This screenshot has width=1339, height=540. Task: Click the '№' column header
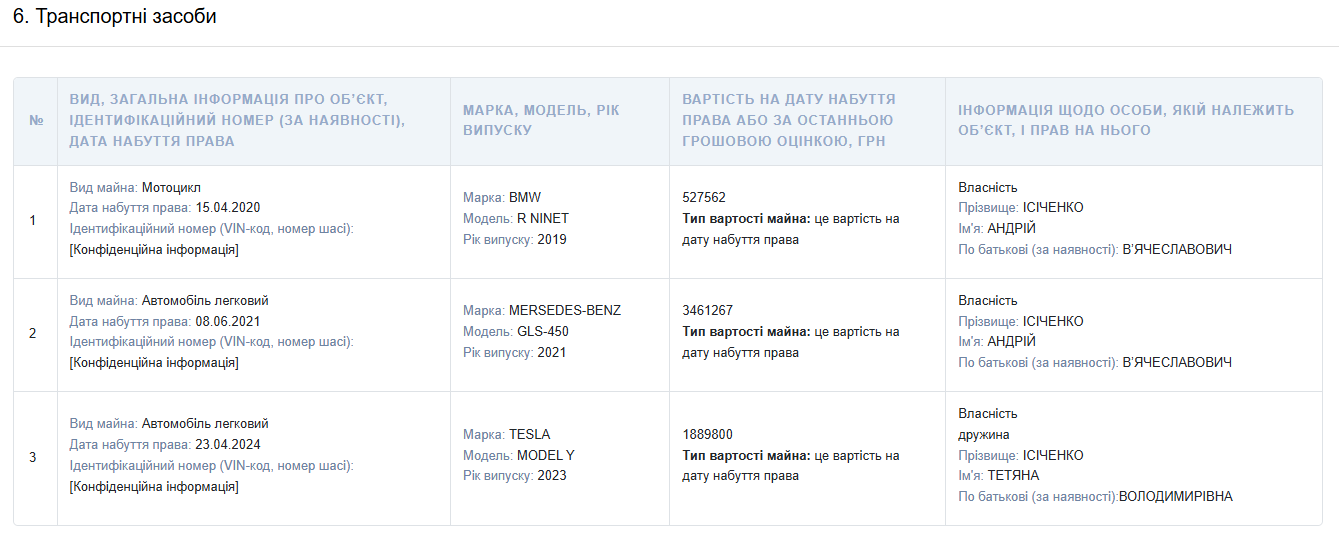pos(36,120)
